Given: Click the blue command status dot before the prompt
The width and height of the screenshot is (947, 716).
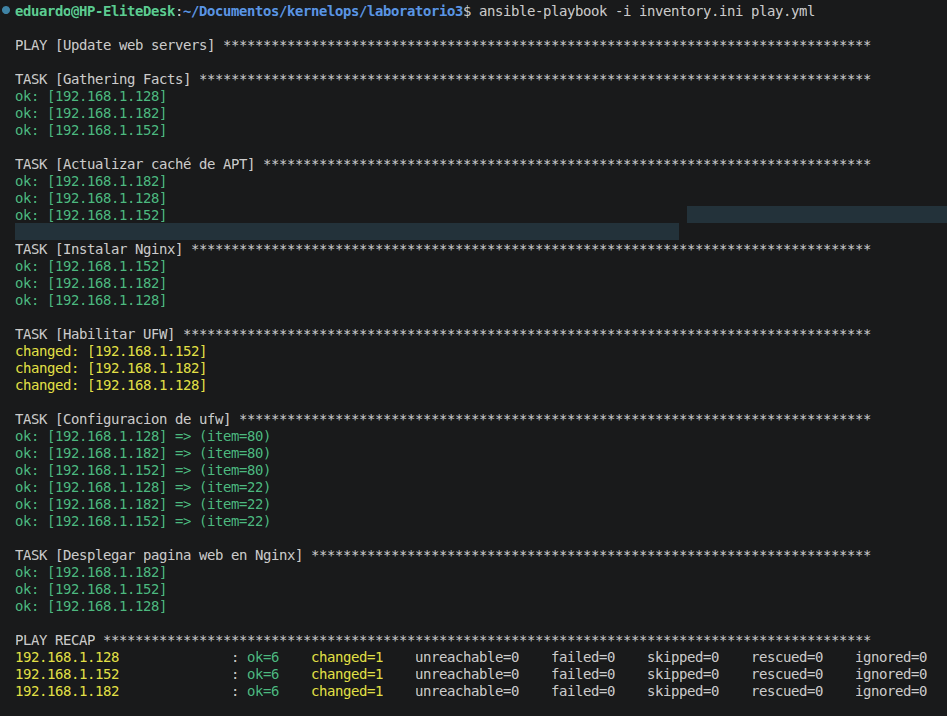Looking at the screenshot, I should 6,10.
